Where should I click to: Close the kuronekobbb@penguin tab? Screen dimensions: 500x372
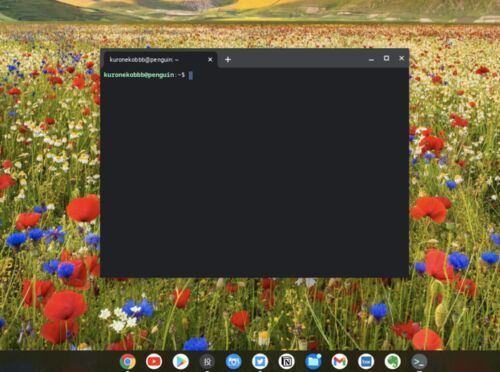tap(210, 60)
